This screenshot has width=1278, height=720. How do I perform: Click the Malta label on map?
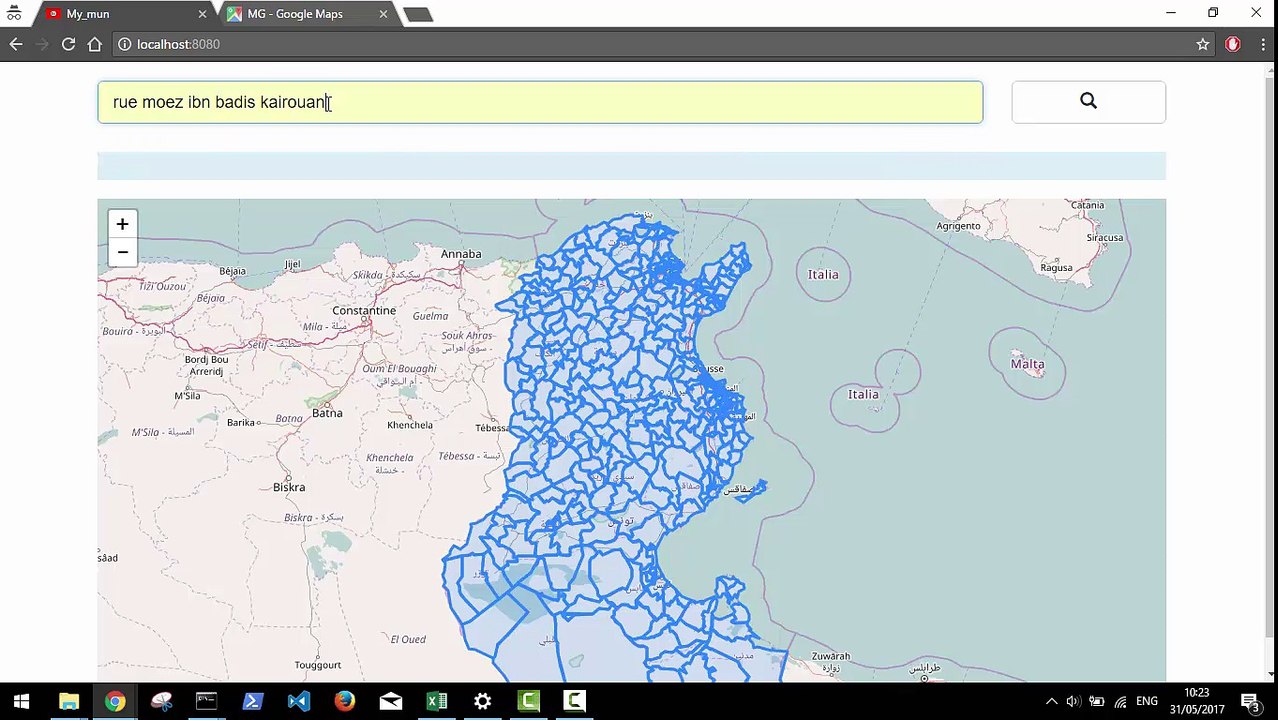(x=1027, y=363)
